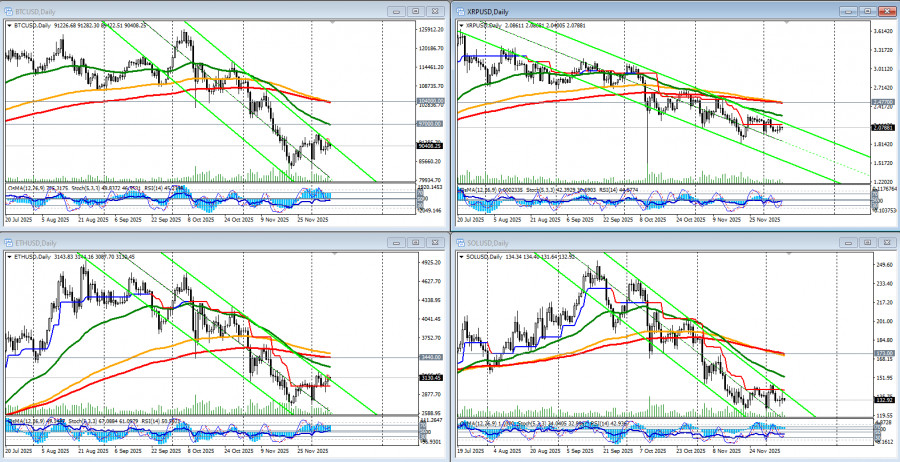Activate the ETHUSD,Daily window title bar
This screenshot has height=462, width=900.
(x=224, y=243)
